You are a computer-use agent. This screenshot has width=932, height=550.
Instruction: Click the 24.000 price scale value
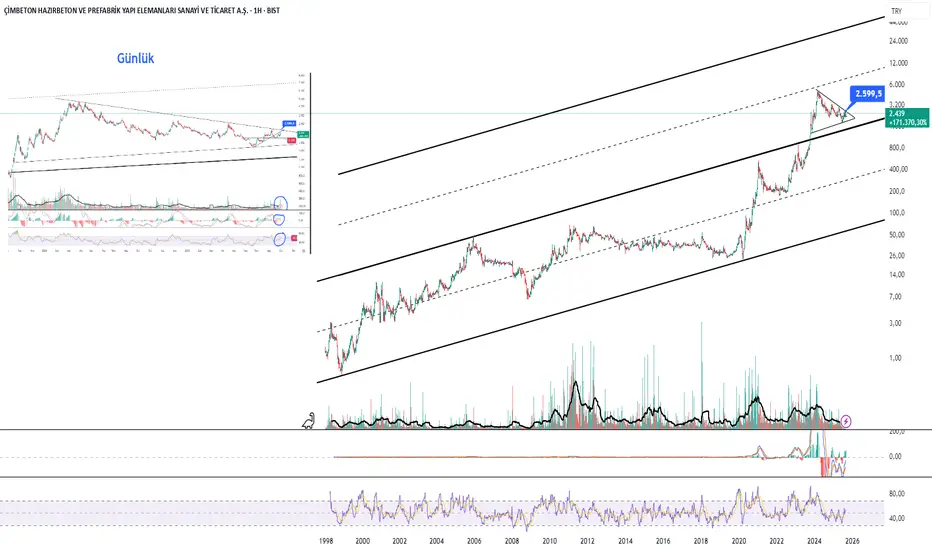898,41
